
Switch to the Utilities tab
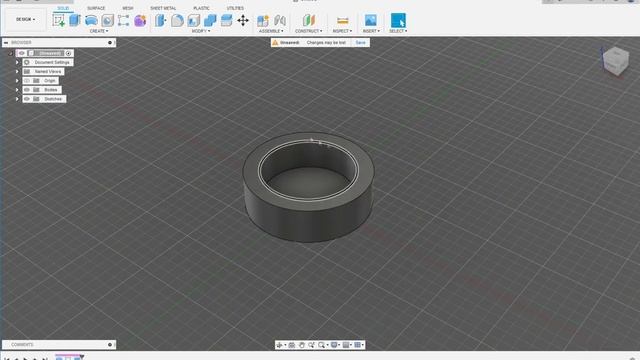(235, 8)
